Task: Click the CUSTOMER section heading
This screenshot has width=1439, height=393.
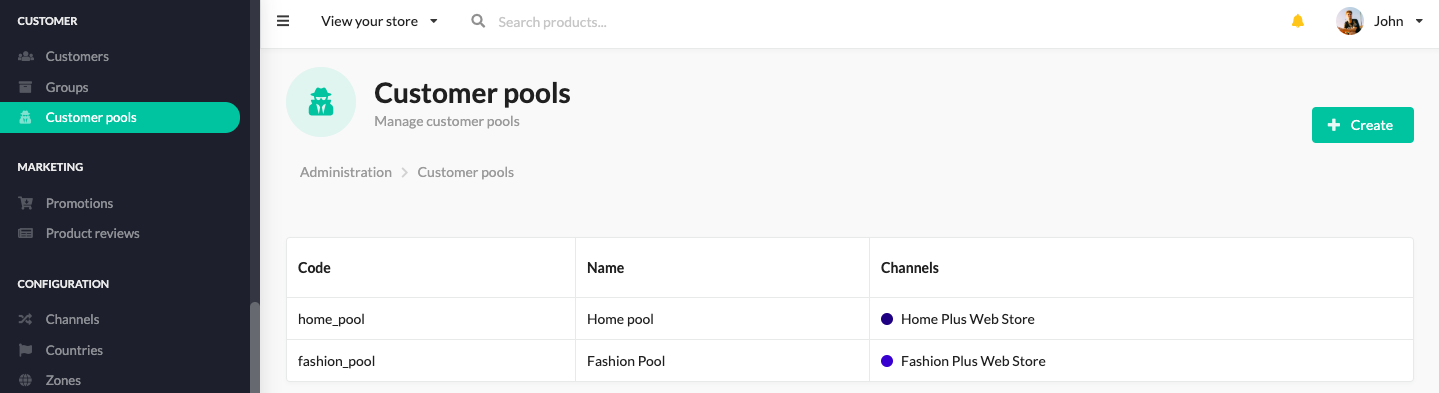Action: (x=47, y=21)
